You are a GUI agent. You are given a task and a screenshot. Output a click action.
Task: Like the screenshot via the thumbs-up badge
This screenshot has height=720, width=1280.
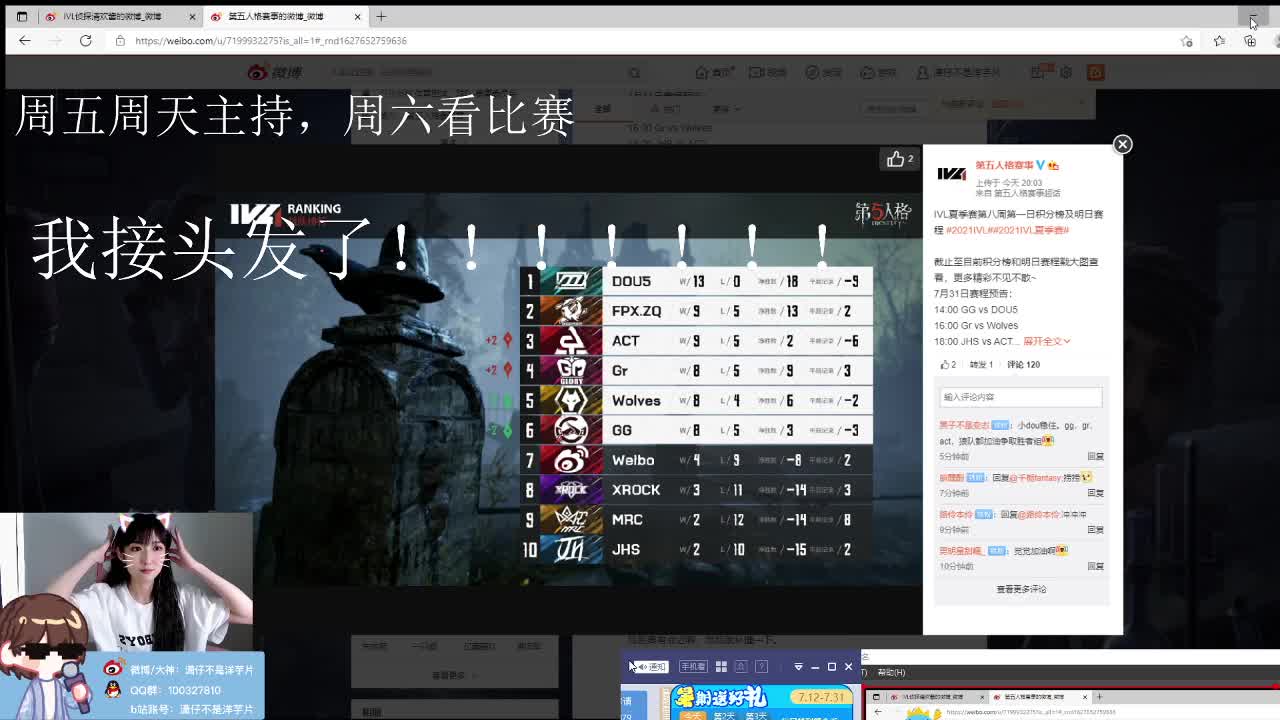click(x=897, y=159)
